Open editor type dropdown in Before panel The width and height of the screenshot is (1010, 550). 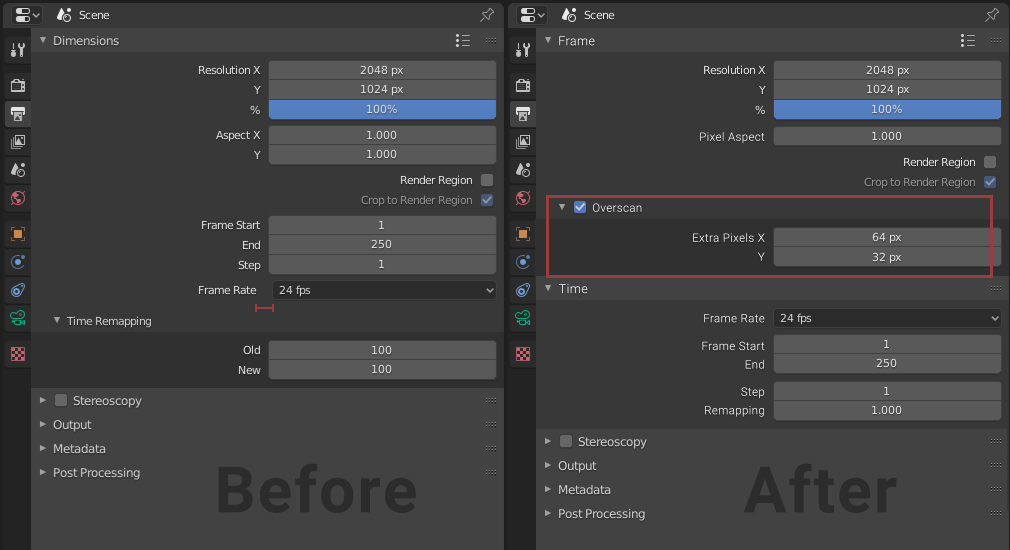[x=27, y=14]
